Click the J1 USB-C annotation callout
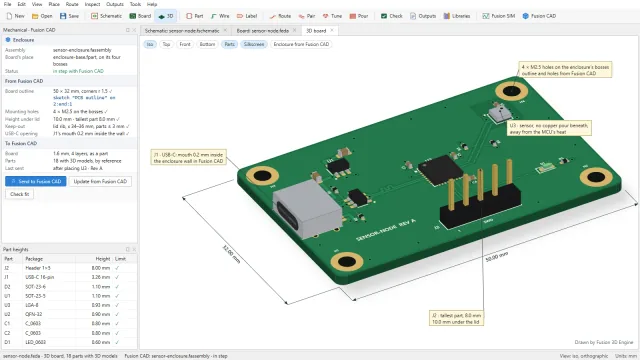640x360 pixels. tap(188, 158)
